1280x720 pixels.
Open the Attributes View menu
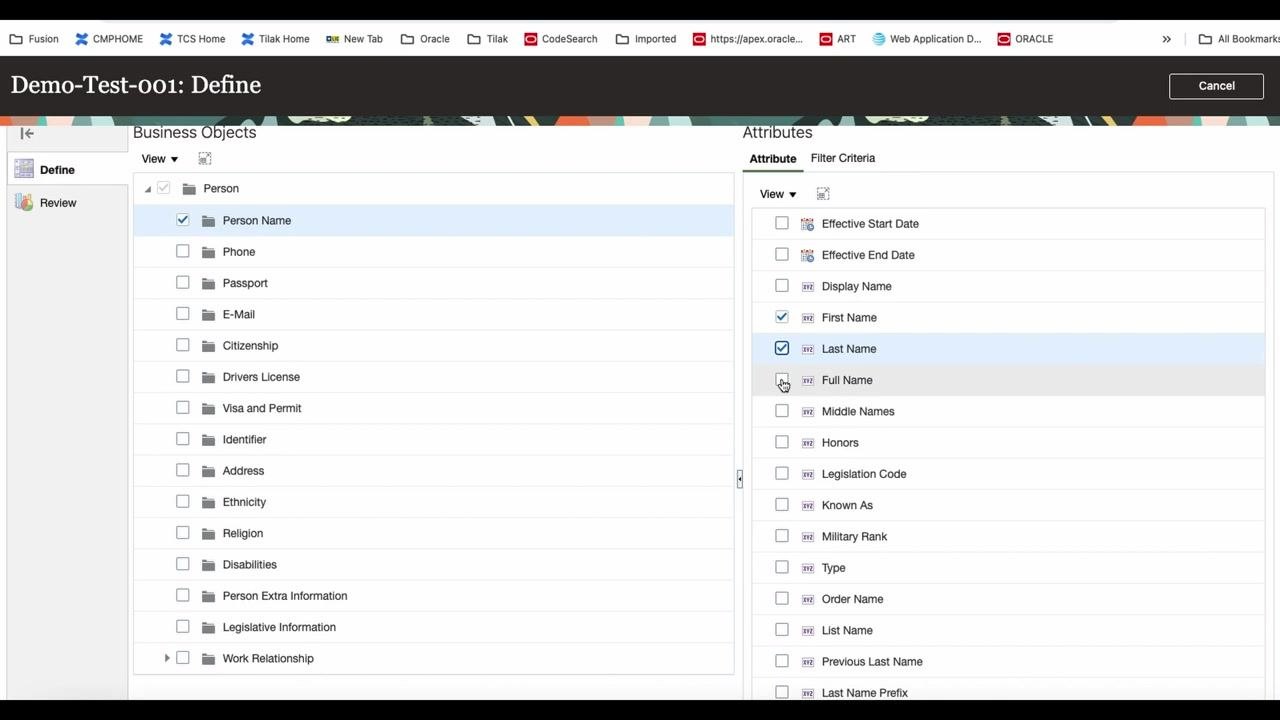(x=778, y=194)
